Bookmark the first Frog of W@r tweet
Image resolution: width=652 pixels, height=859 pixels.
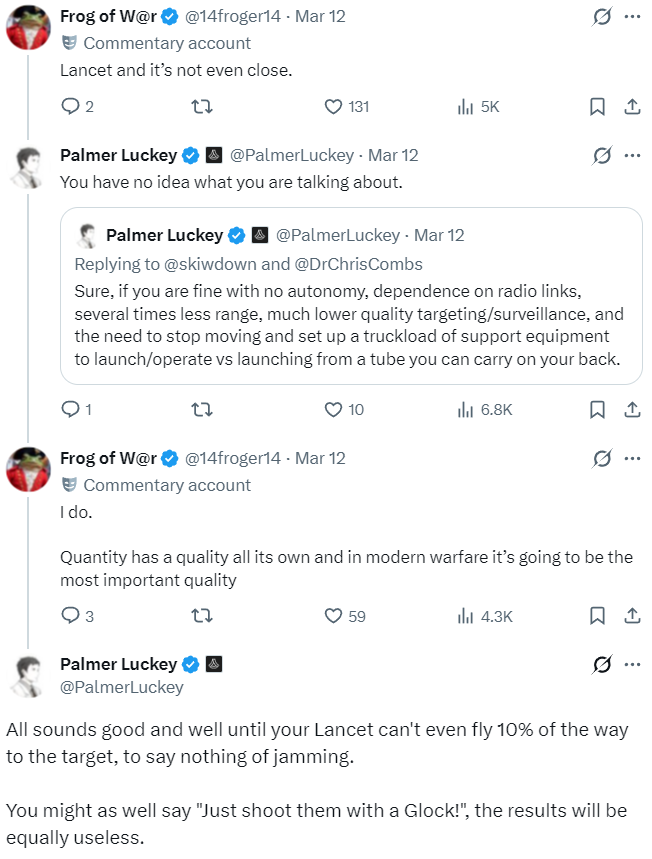pyautogui.click(x=597, y=107)
